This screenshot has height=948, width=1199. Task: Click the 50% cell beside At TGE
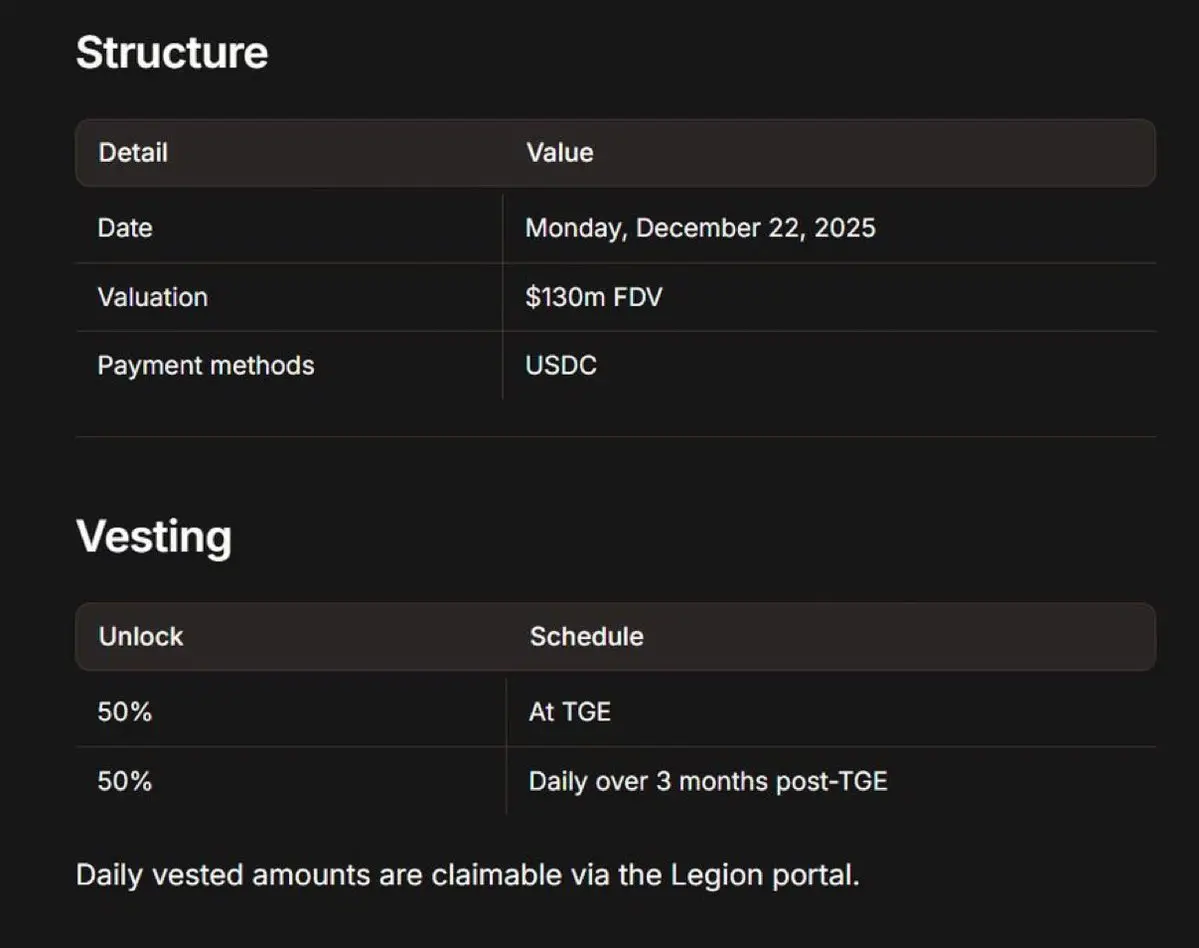[125, 712]
